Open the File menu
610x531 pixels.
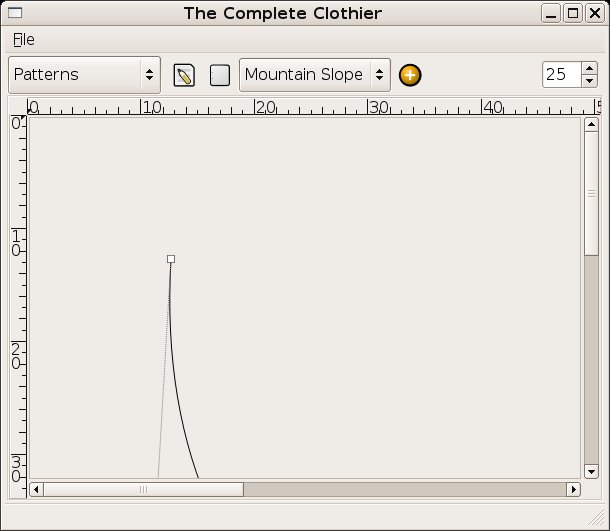tap(24, 40)
